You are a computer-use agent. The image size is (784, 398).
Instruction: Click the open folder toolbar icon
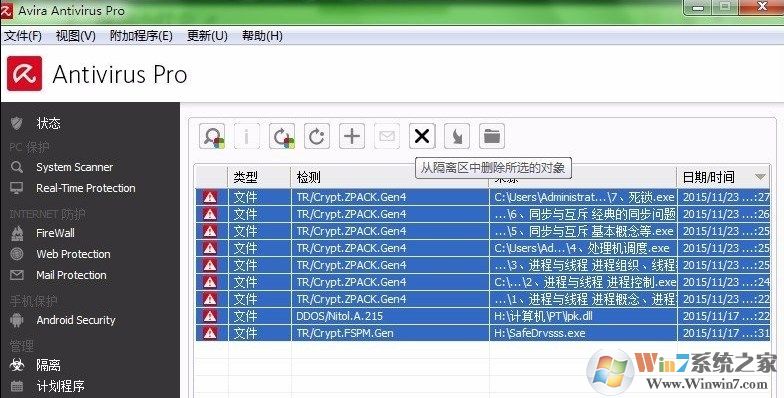pyautogui.click(x=492, y=136)
